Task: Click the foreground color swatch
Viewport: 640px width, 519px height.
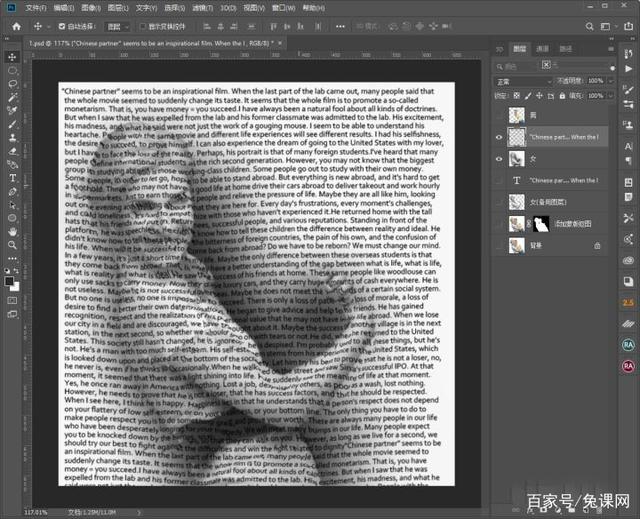Action: tap(9, 281)
